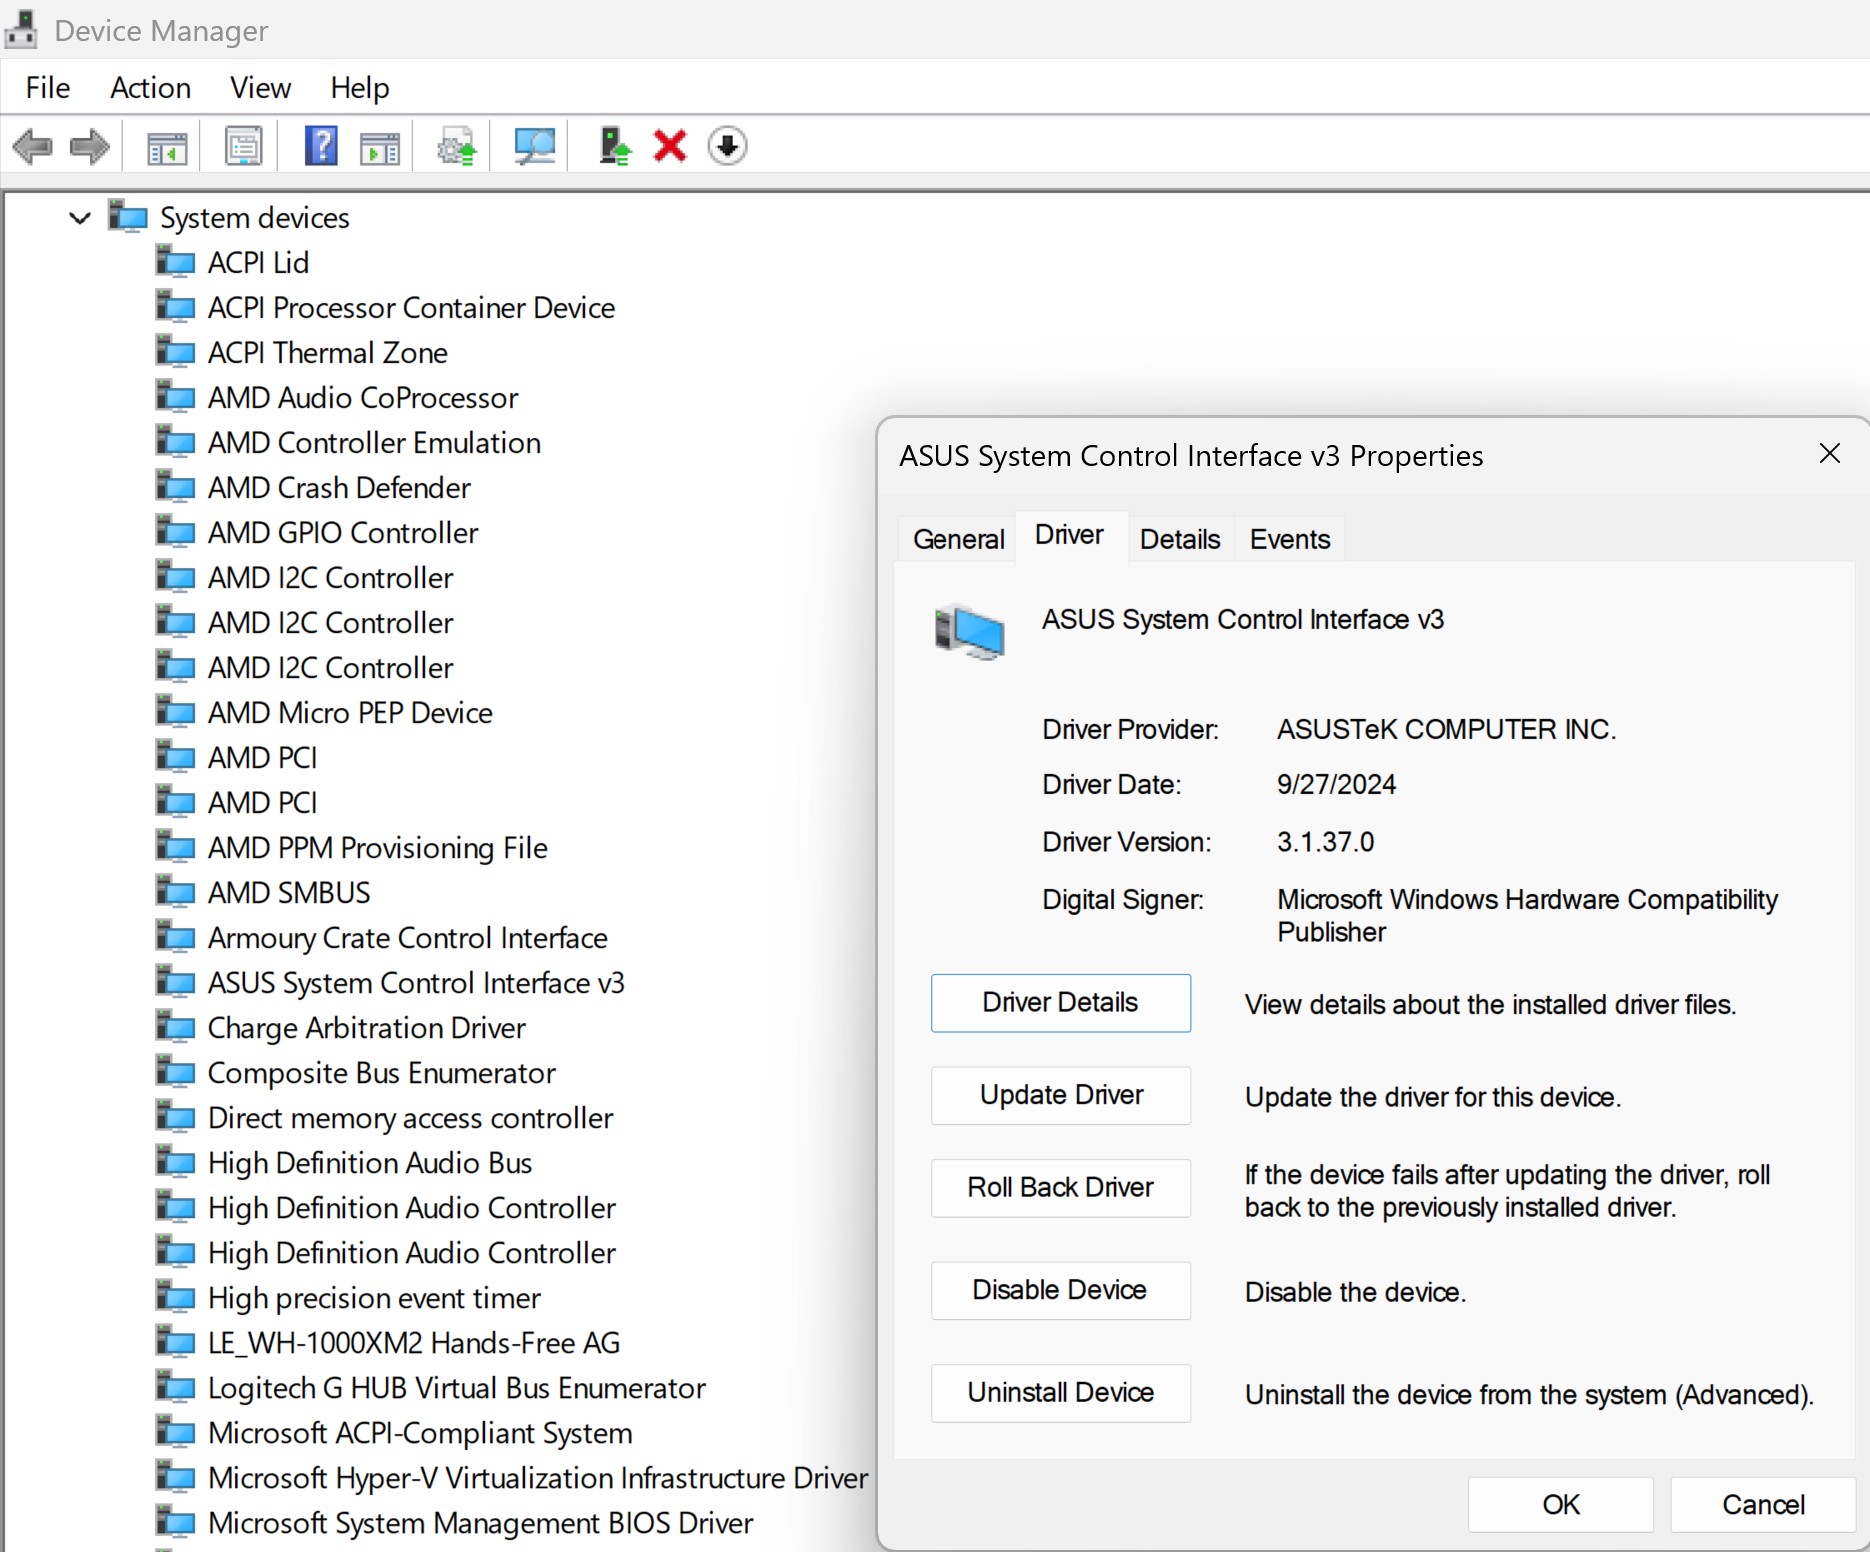This screenshot has height=1552, width=1870.
Task: Click the Disable Device button
Action: click(x=1061, y=1291)
